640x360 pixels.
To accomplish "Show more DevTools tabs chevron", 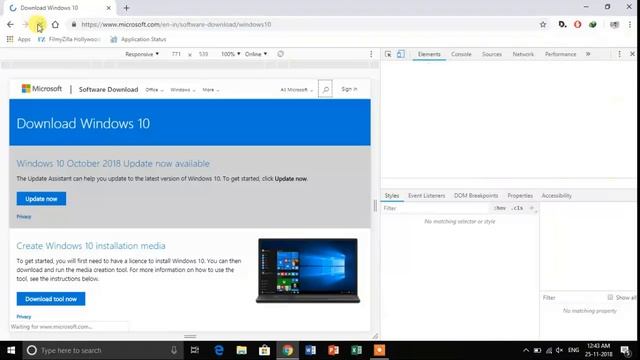I will (x=588, y=54).
